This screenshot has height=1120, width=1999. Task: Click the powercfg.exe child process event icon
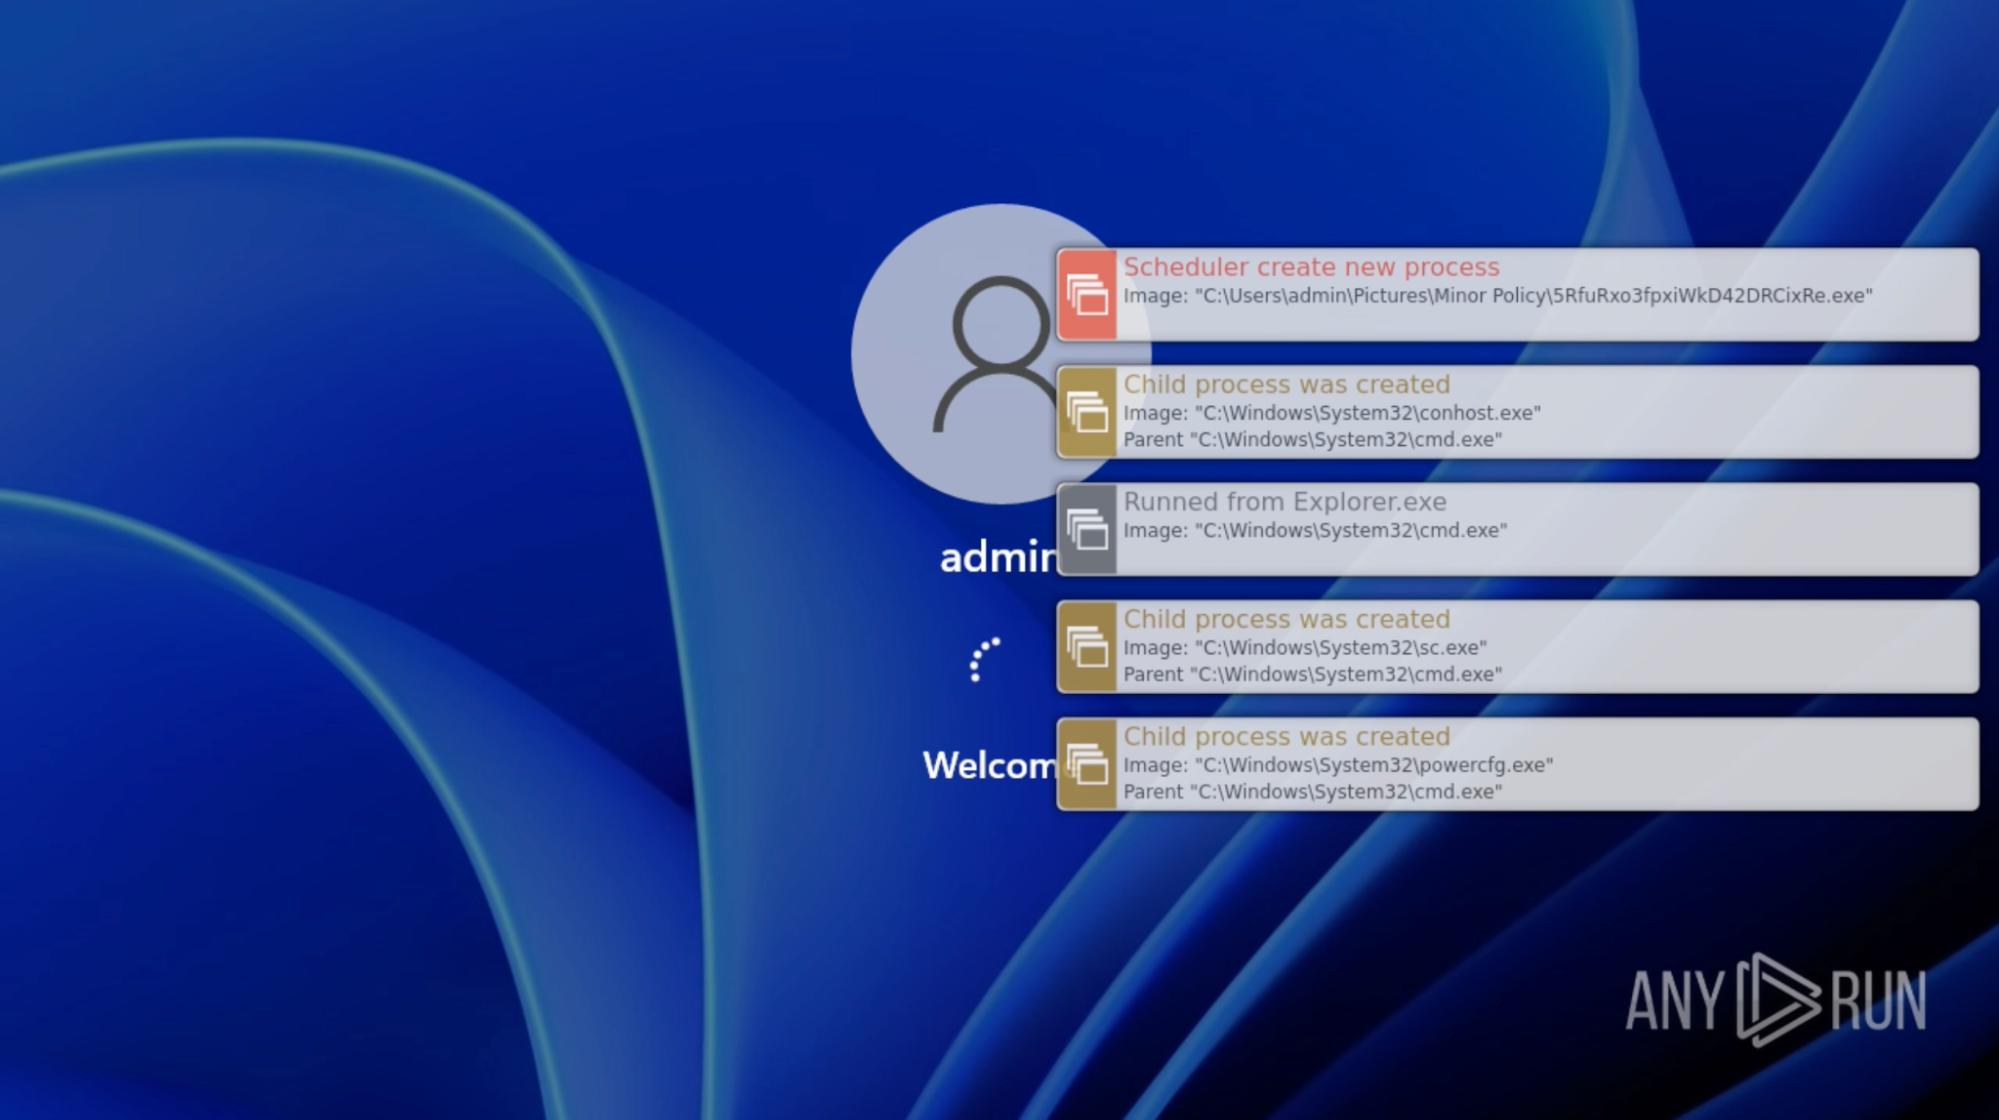tap(1087, 764)
